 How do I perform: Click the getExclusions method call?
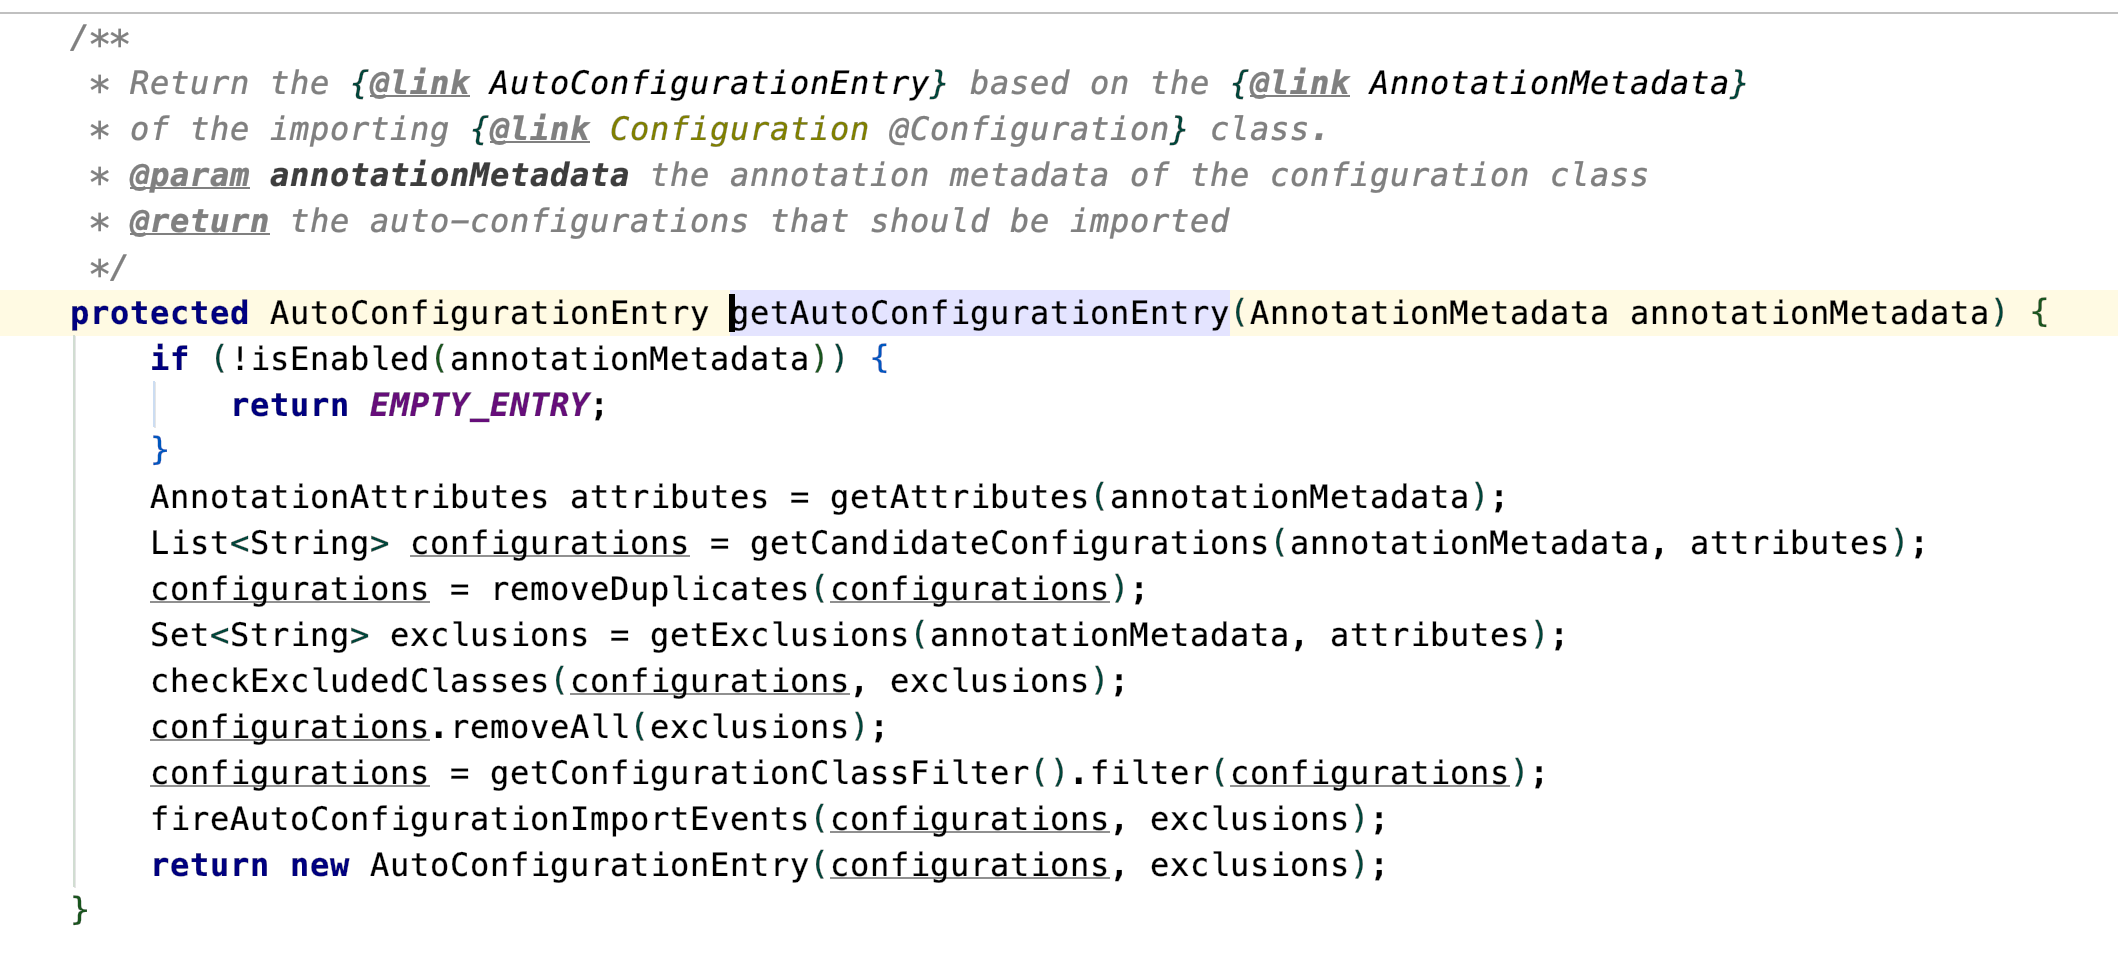pyautogui.click(x=779, y=635)
